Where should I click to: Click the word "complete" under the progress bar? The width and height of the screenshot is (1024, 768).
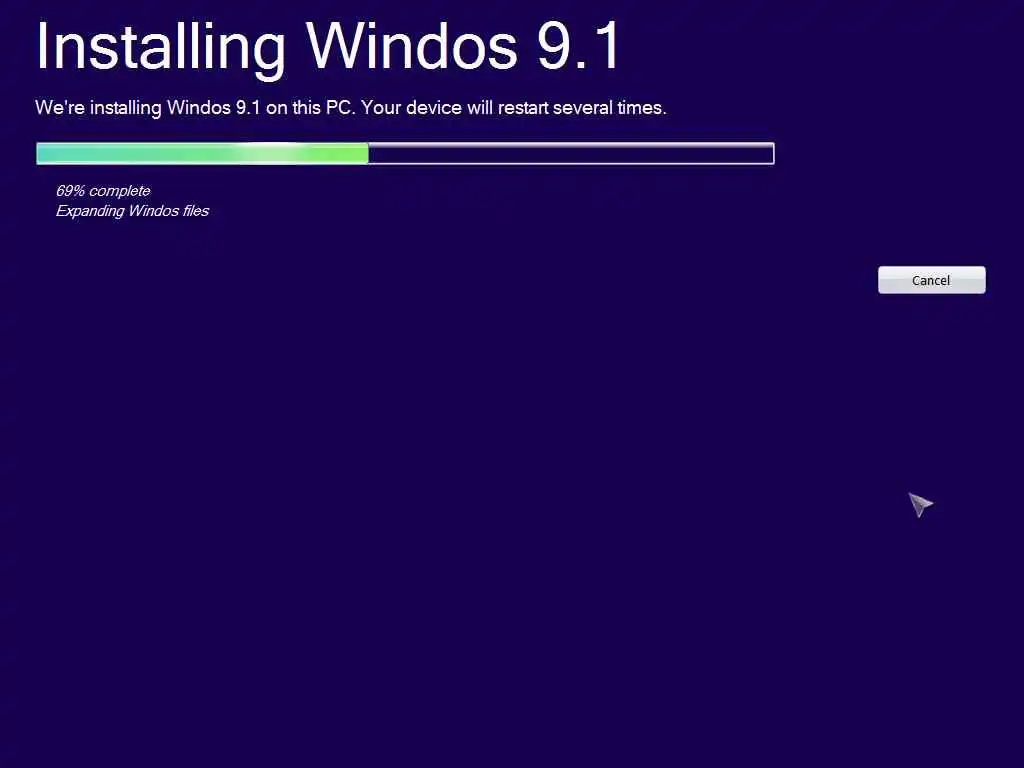coord(120,191)
